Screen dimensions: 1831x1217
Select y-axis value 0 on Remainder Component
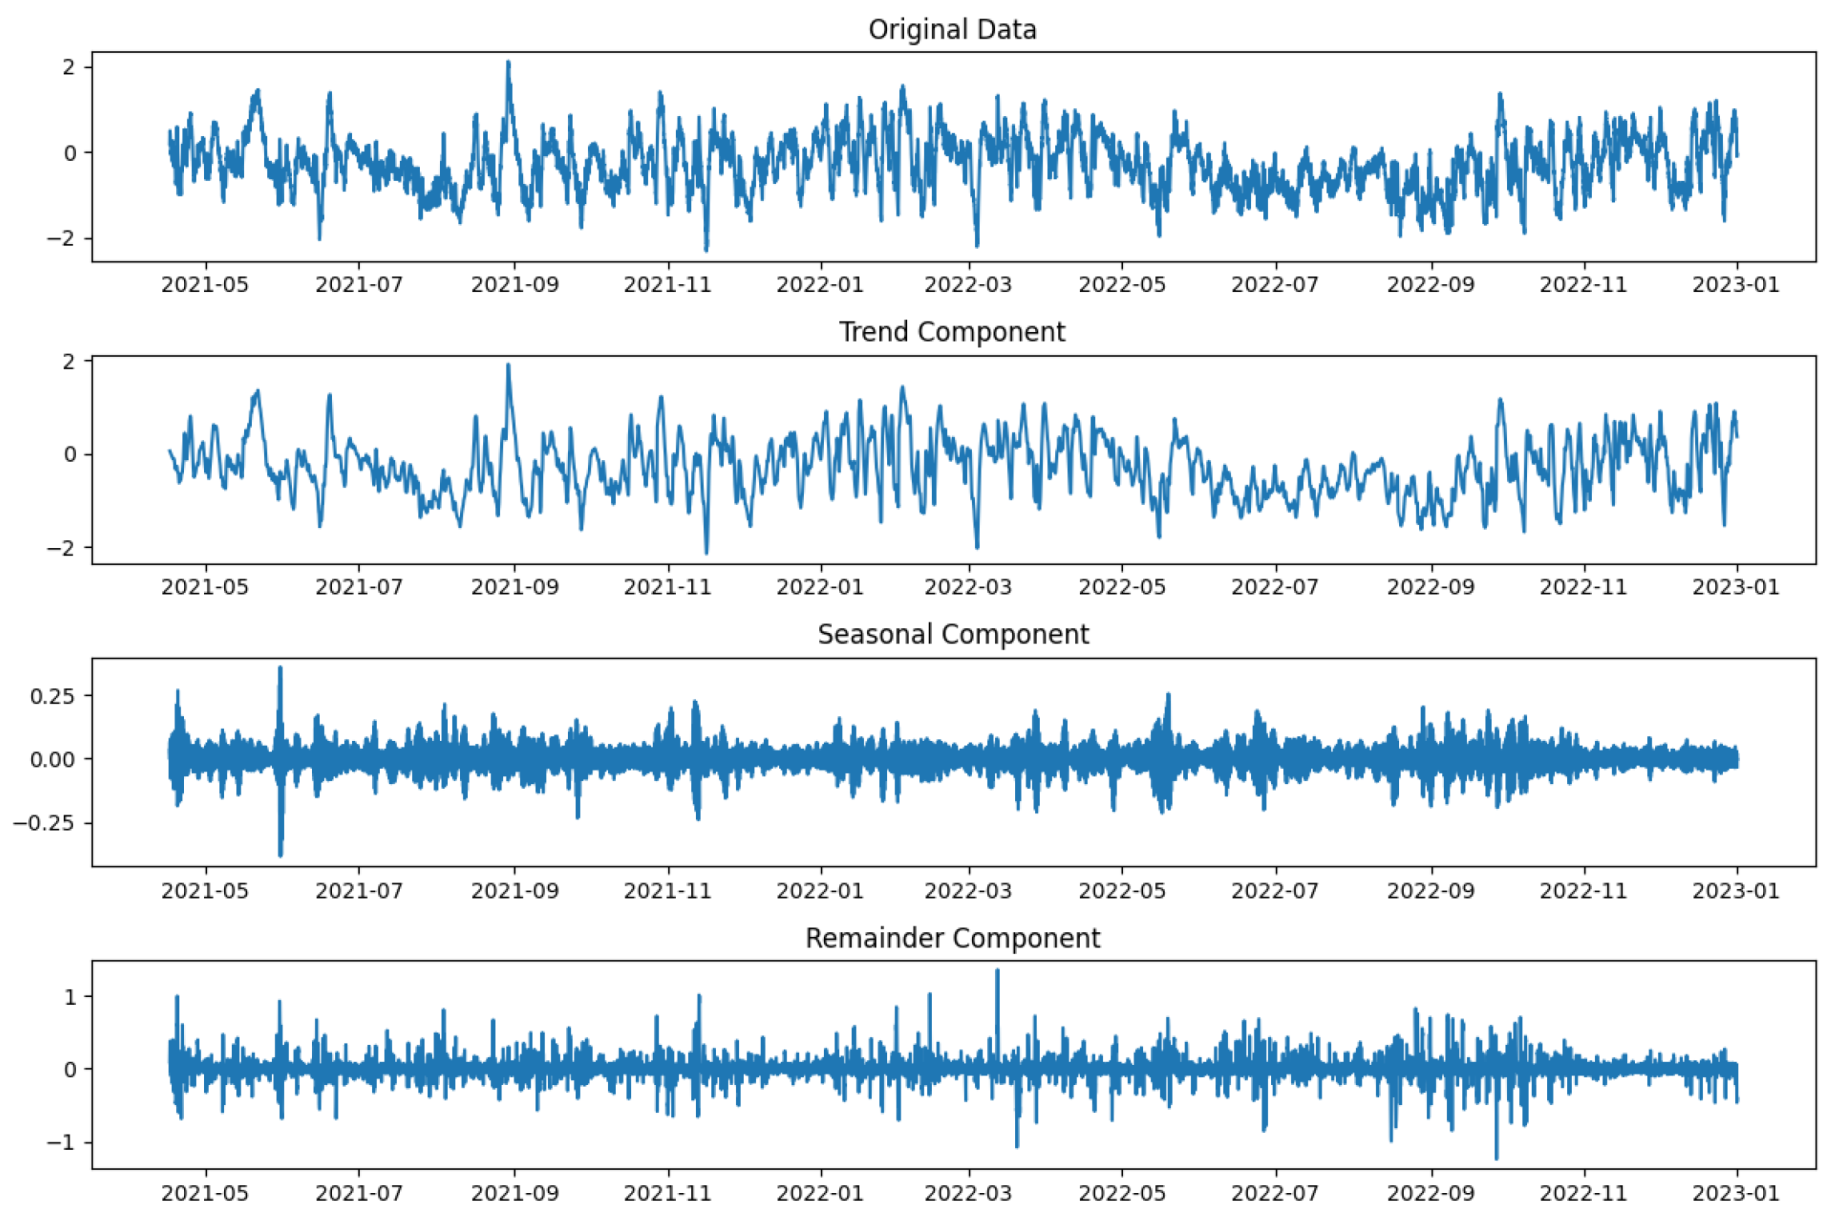click(70, 1069)
